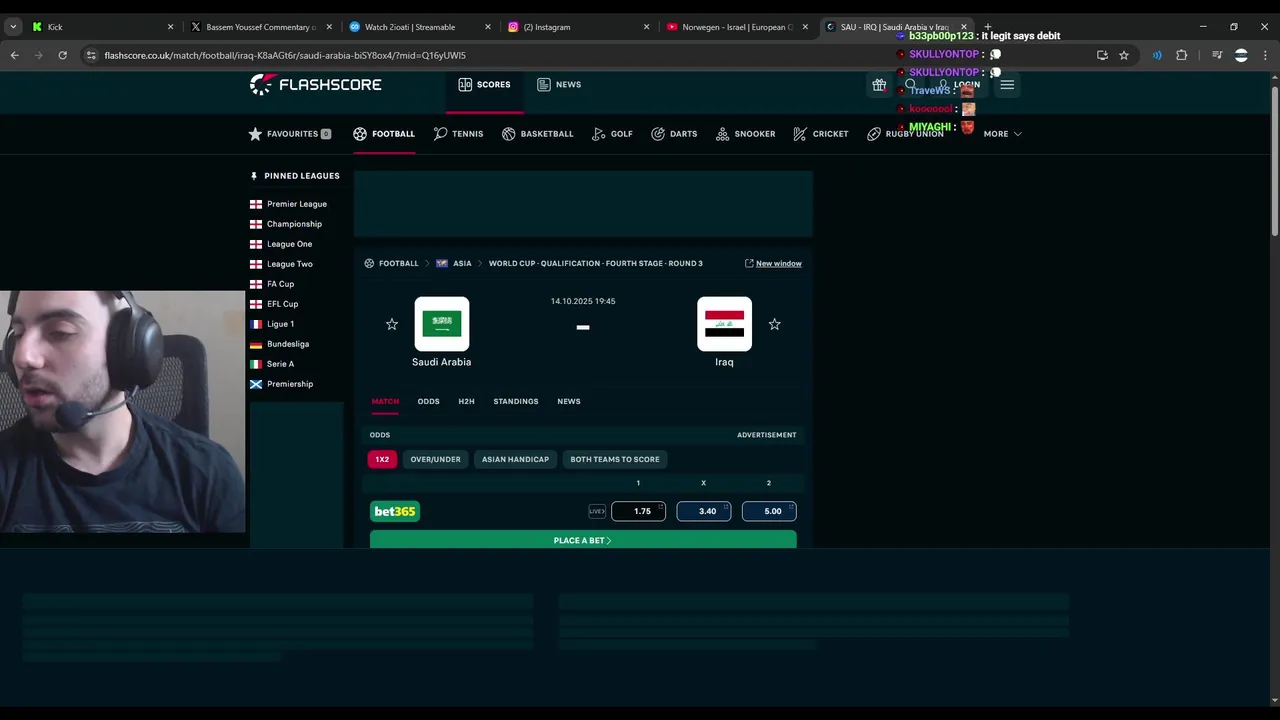Switch to the top News section
This screenshot has width=1280, height=720.
pyautogui.click(x=559, y=85)
